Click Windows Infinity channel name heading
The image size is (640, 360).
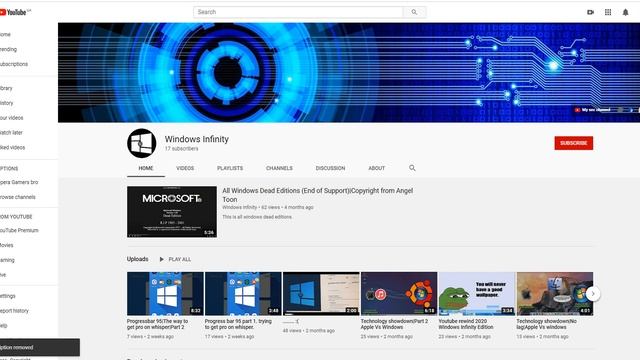[197, 139]
